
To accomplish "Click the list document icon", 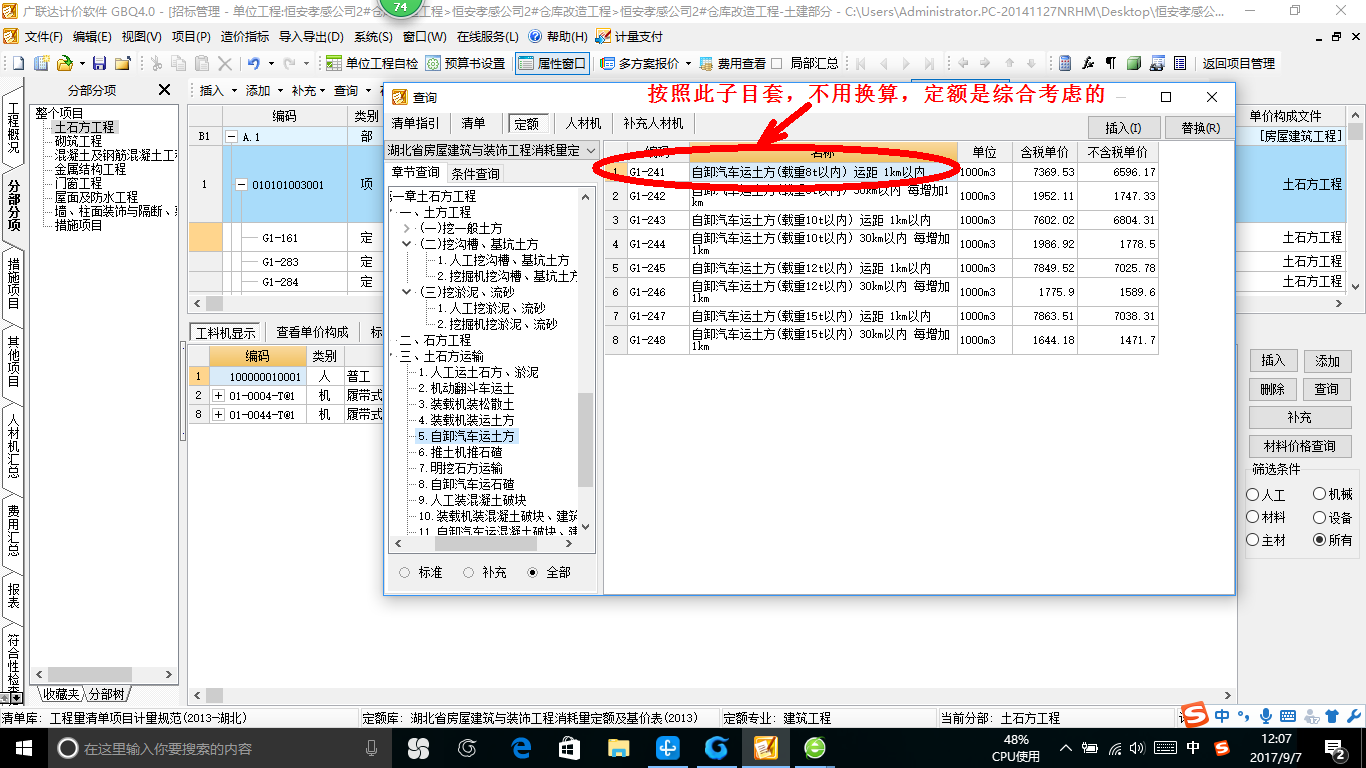I will (1180, 63).
